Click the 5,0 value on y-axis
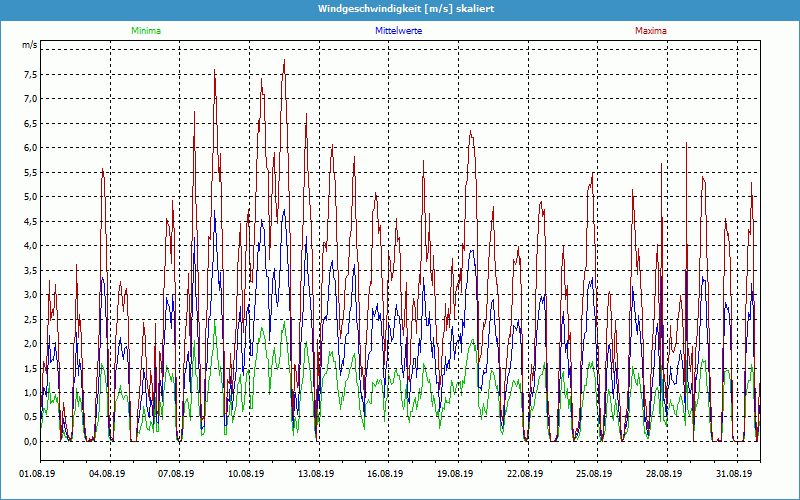This screenshot has width=800, height=500. [29, 197]
